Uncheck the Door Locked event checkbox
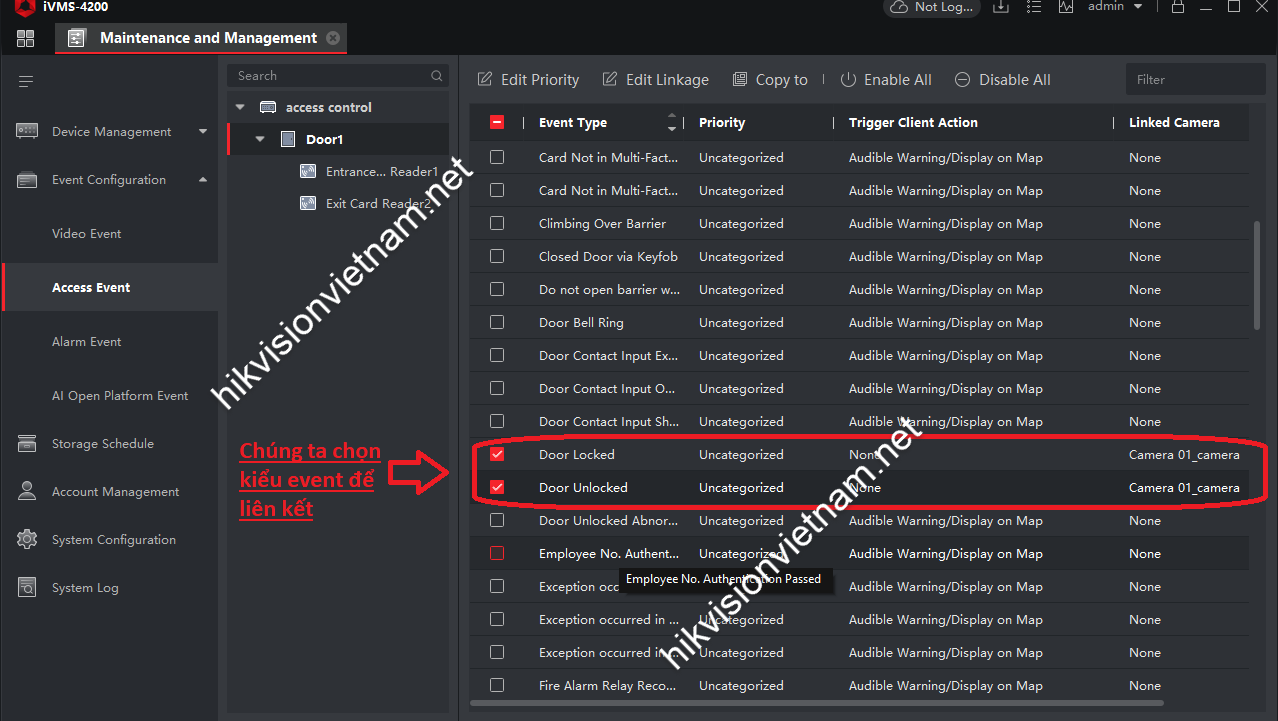The height and width of the screenshot is (721, 1278). coord(497,455)
